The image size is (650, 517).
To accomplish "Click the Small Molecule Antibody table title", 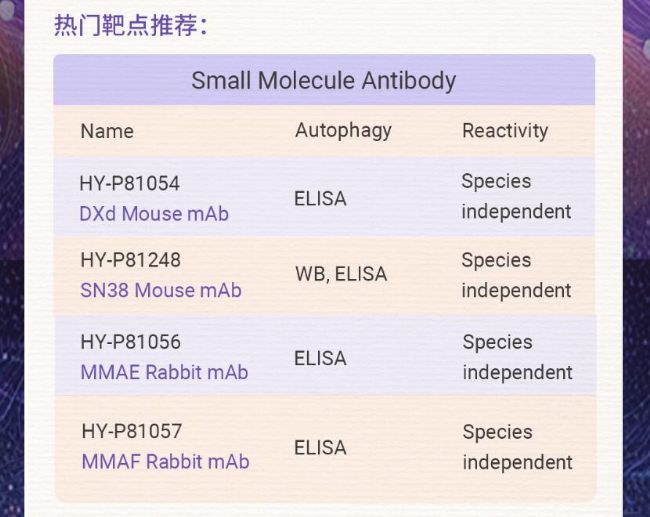I will (323, 81).
